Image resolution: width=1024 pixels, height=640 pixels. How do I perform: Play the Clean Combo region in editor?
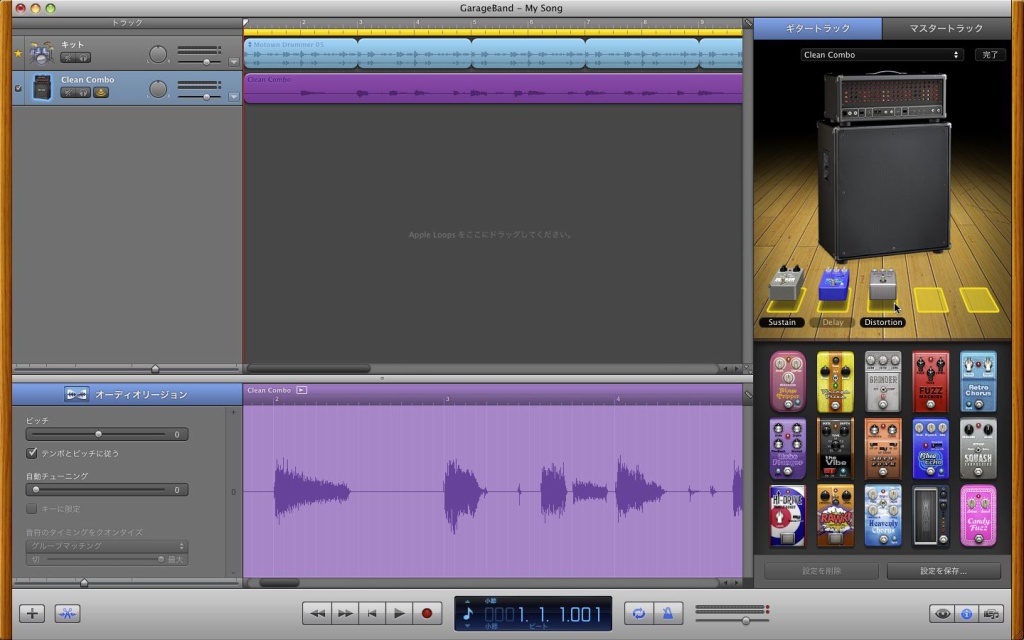(301, 390)
